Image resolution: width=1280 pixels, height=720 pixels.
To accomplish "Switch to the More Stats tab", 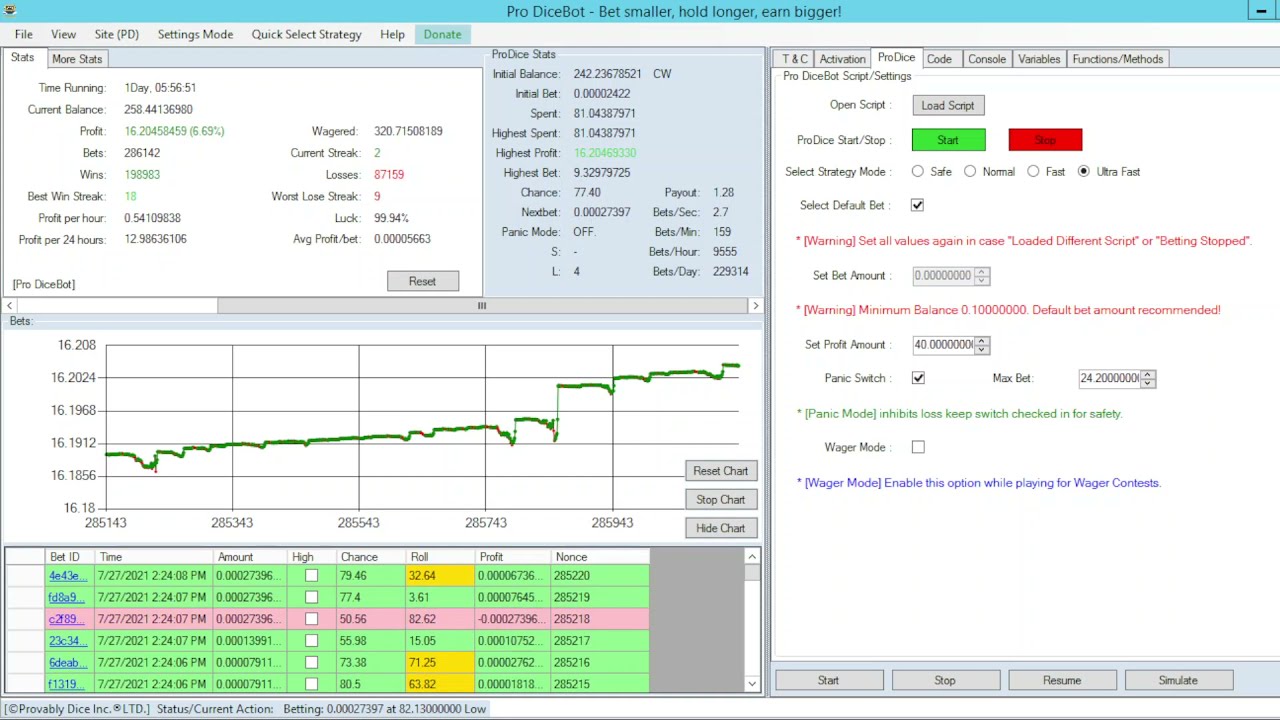I will 77,59.
